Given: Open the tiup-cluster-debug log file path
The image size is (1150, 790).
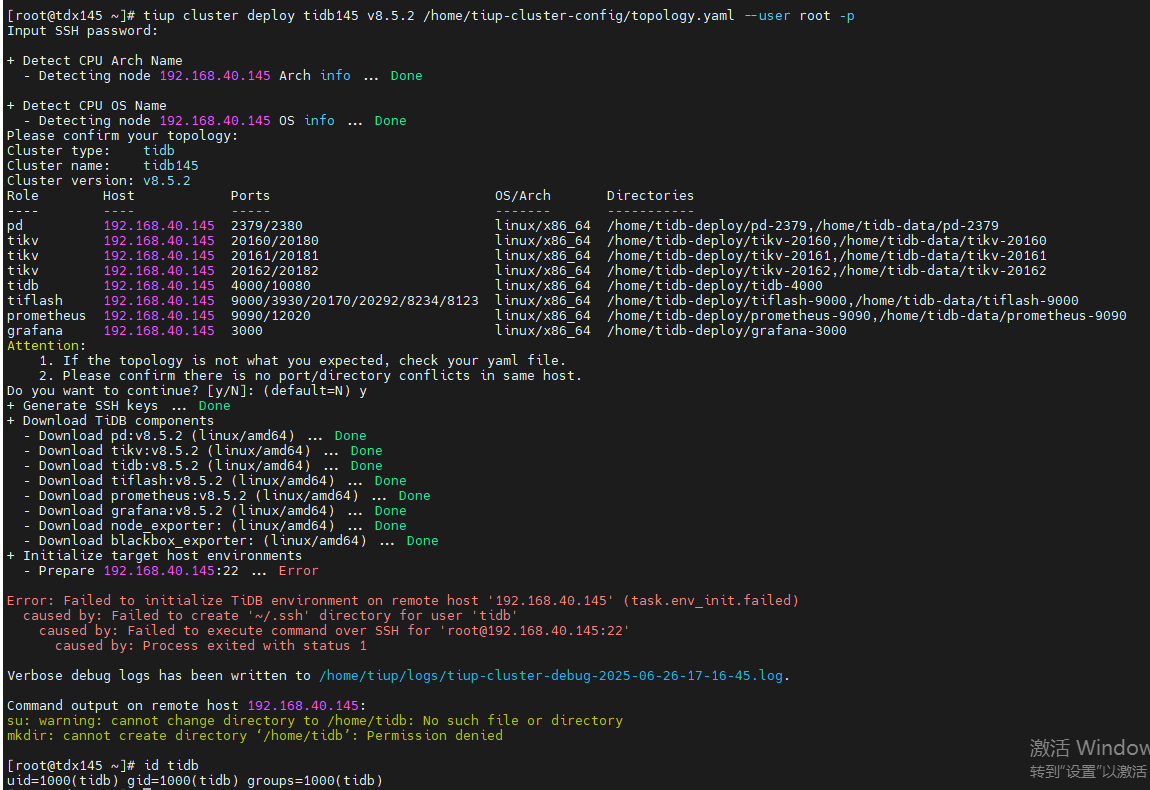Looking at the screenshot, I should tap(551, 676).
